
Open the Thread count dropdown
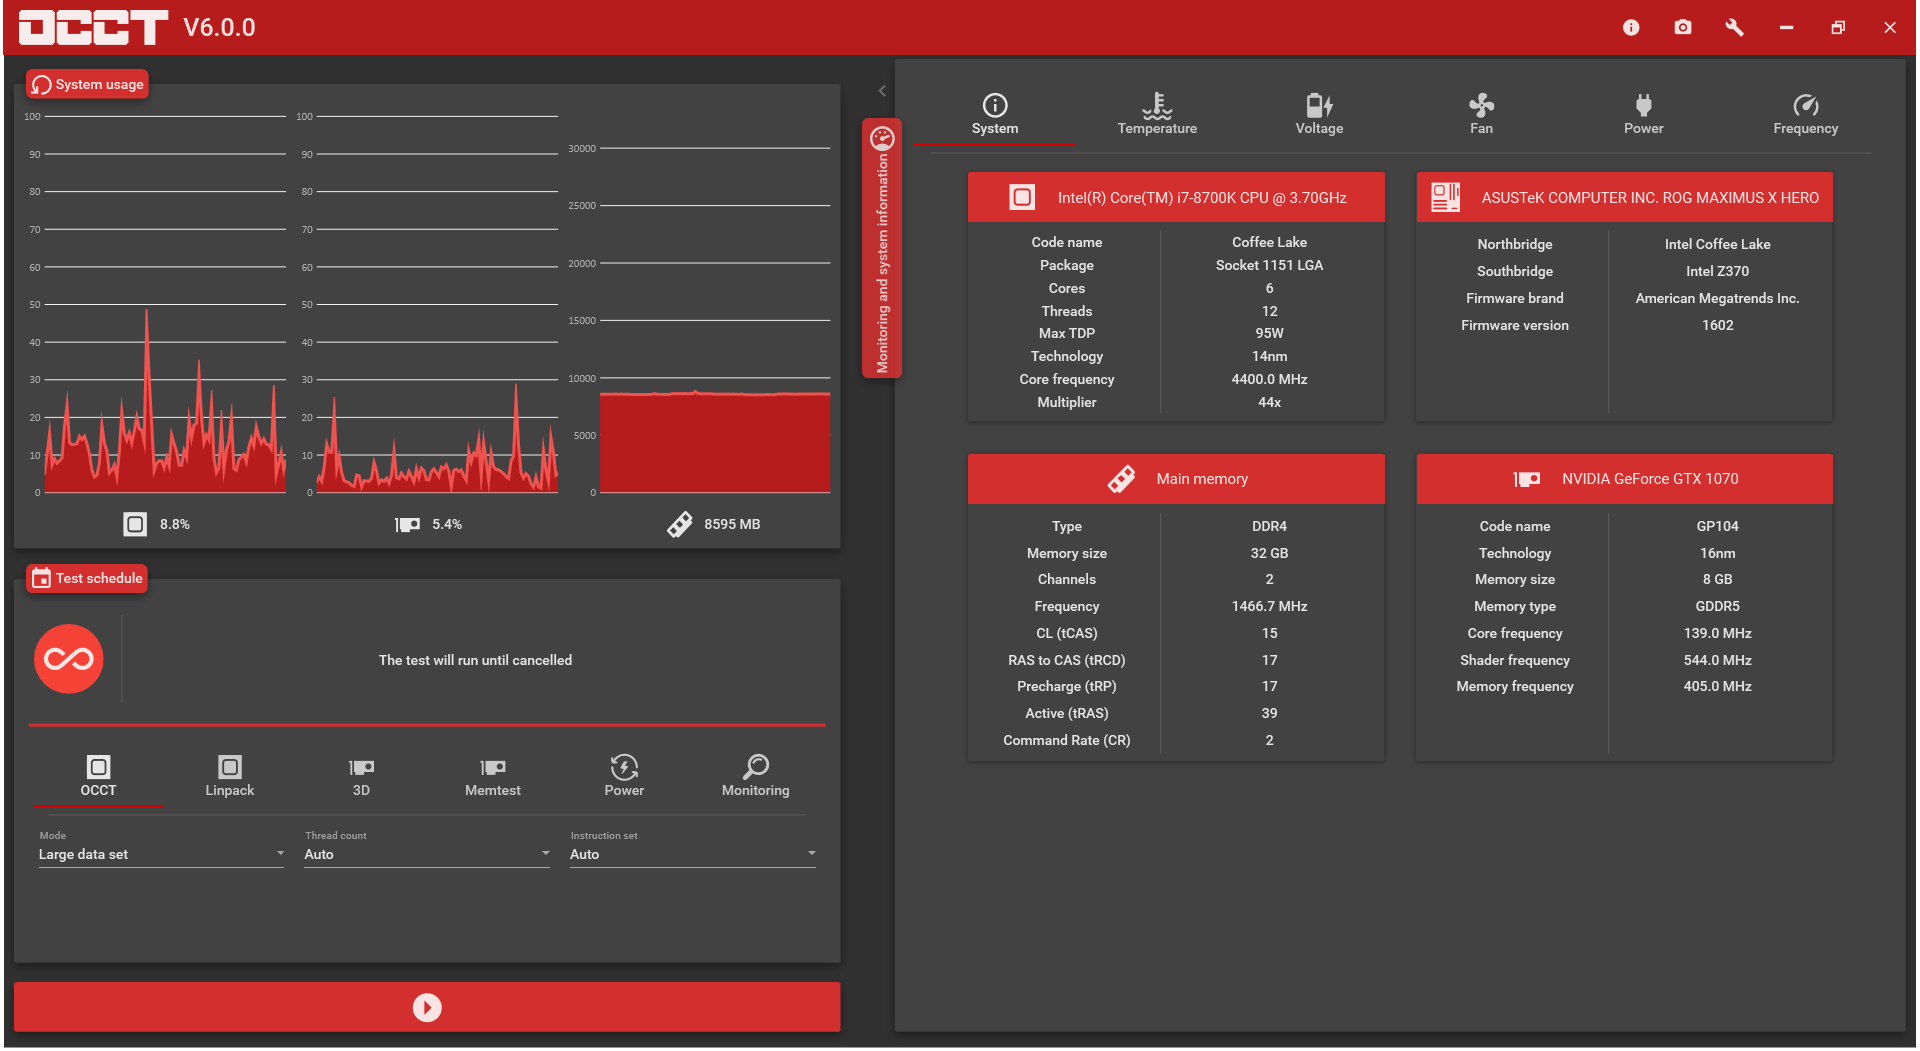(x=427, y=854)
